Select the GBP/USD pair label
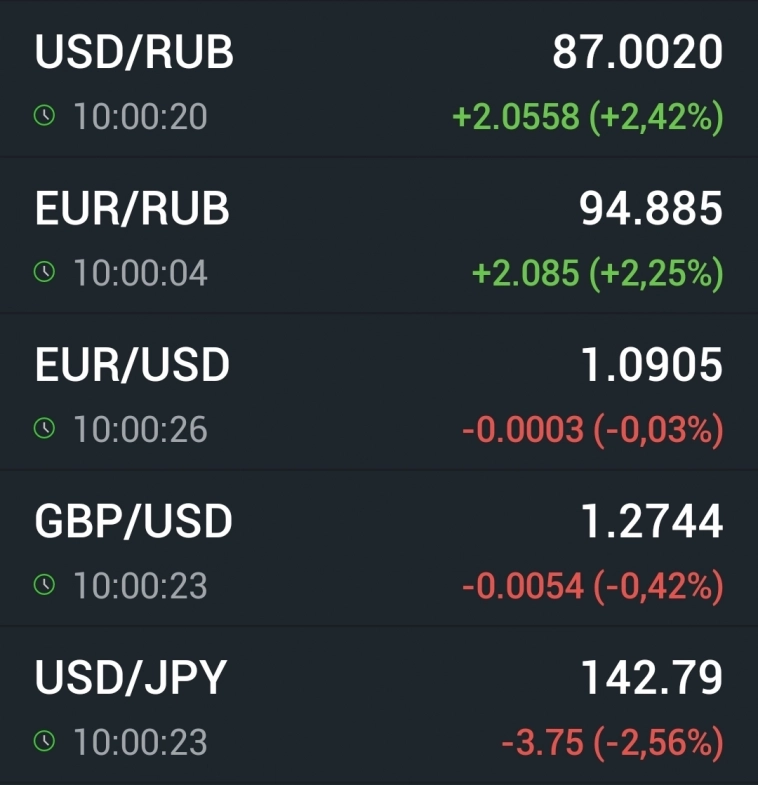Screen dimensions: 758x785 click(x=133, y=521)
